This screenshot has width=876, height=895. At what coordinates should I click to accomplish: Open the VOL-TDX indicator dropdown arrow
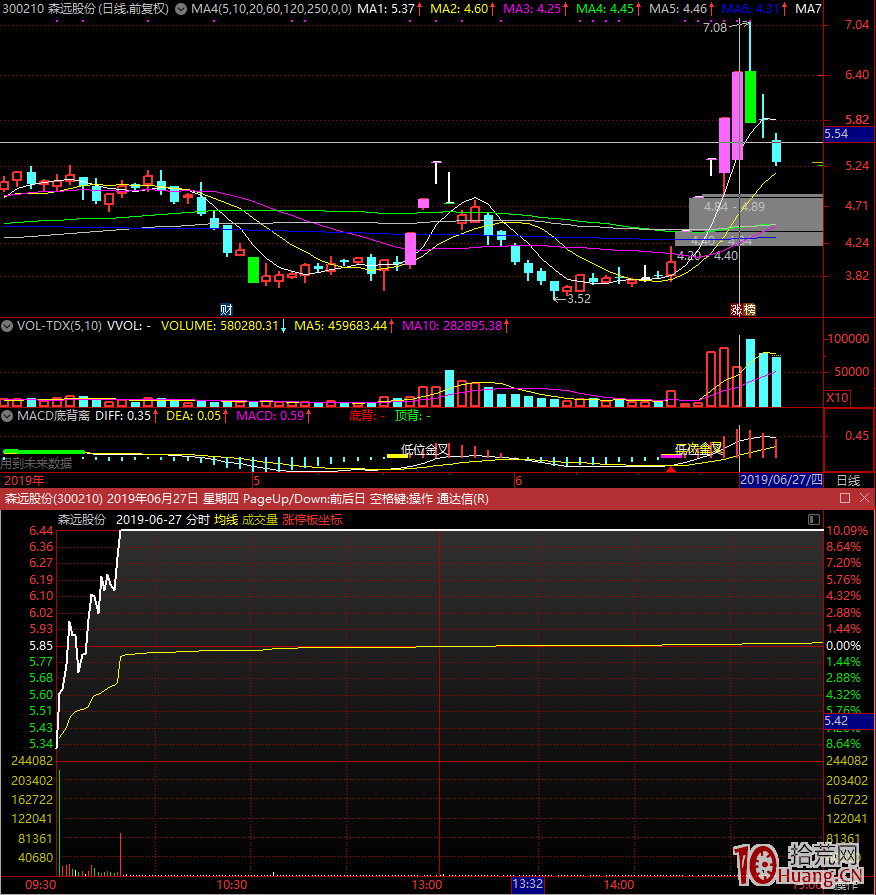coord(7,326)
